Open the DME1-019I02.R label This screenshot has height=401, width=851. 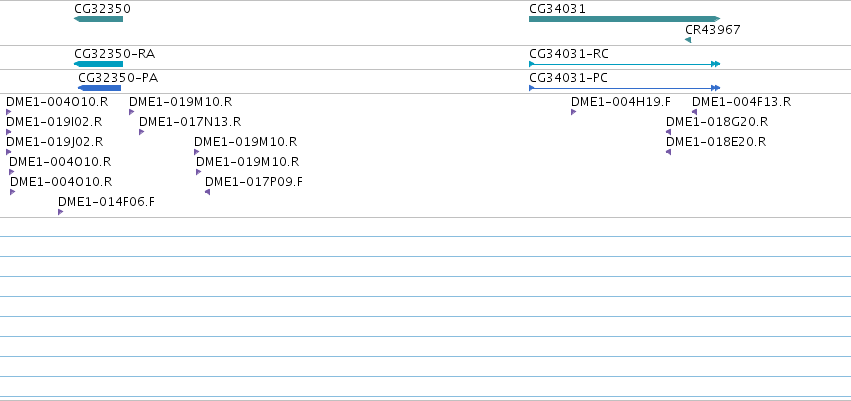click(54, 122)
